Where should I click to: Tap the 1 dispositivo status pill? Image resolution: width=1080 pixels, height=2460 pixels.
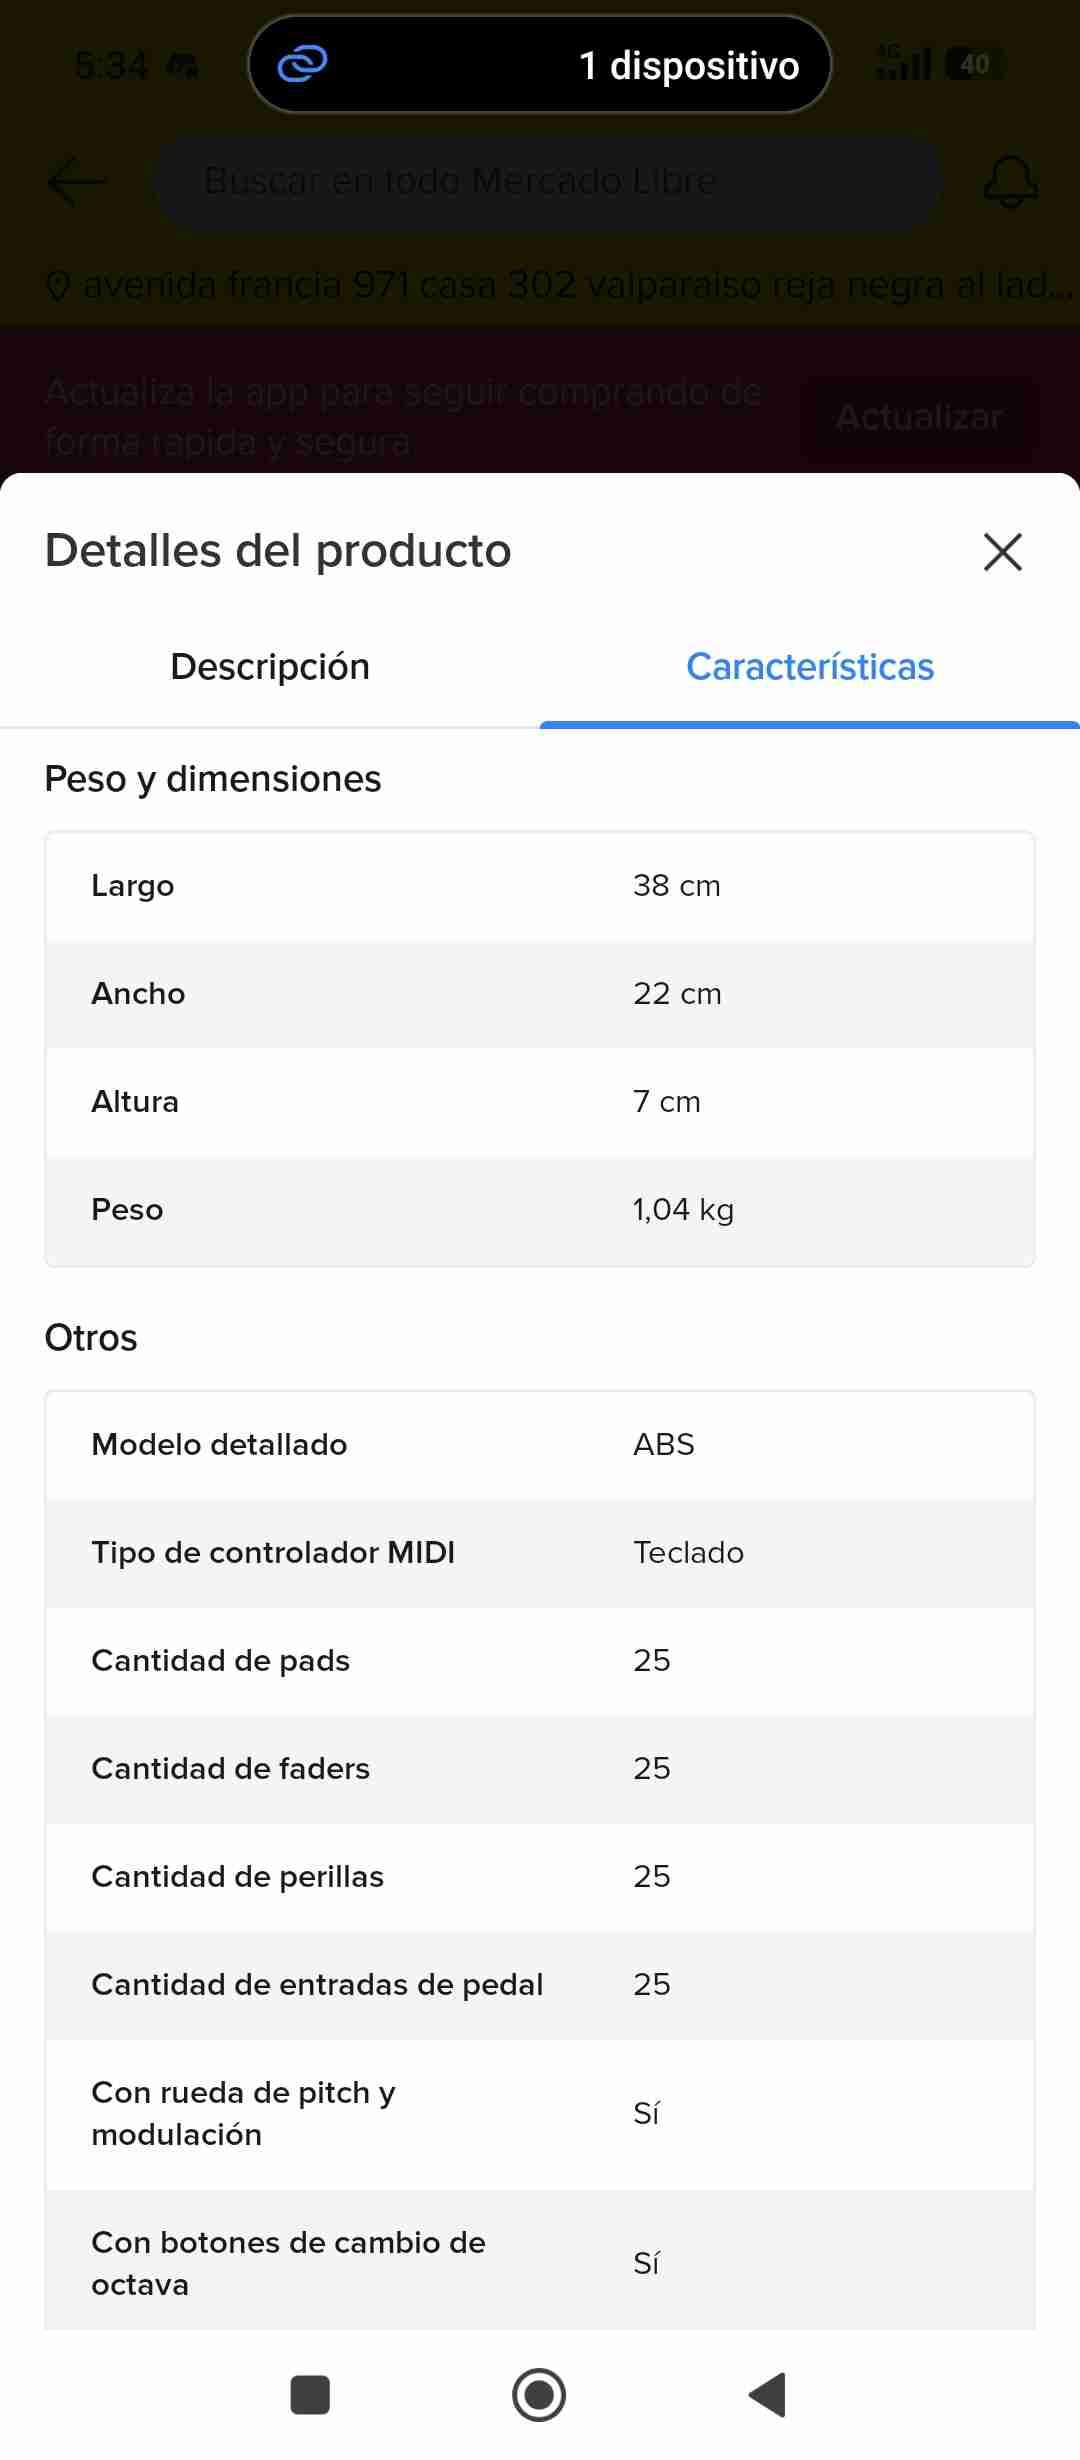point(540,65)
